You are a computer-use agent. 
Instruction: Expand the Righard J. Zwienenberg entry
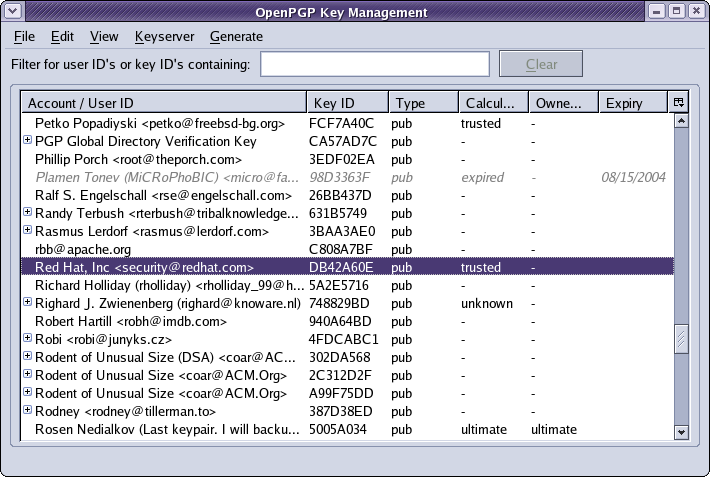coord(28,302)
